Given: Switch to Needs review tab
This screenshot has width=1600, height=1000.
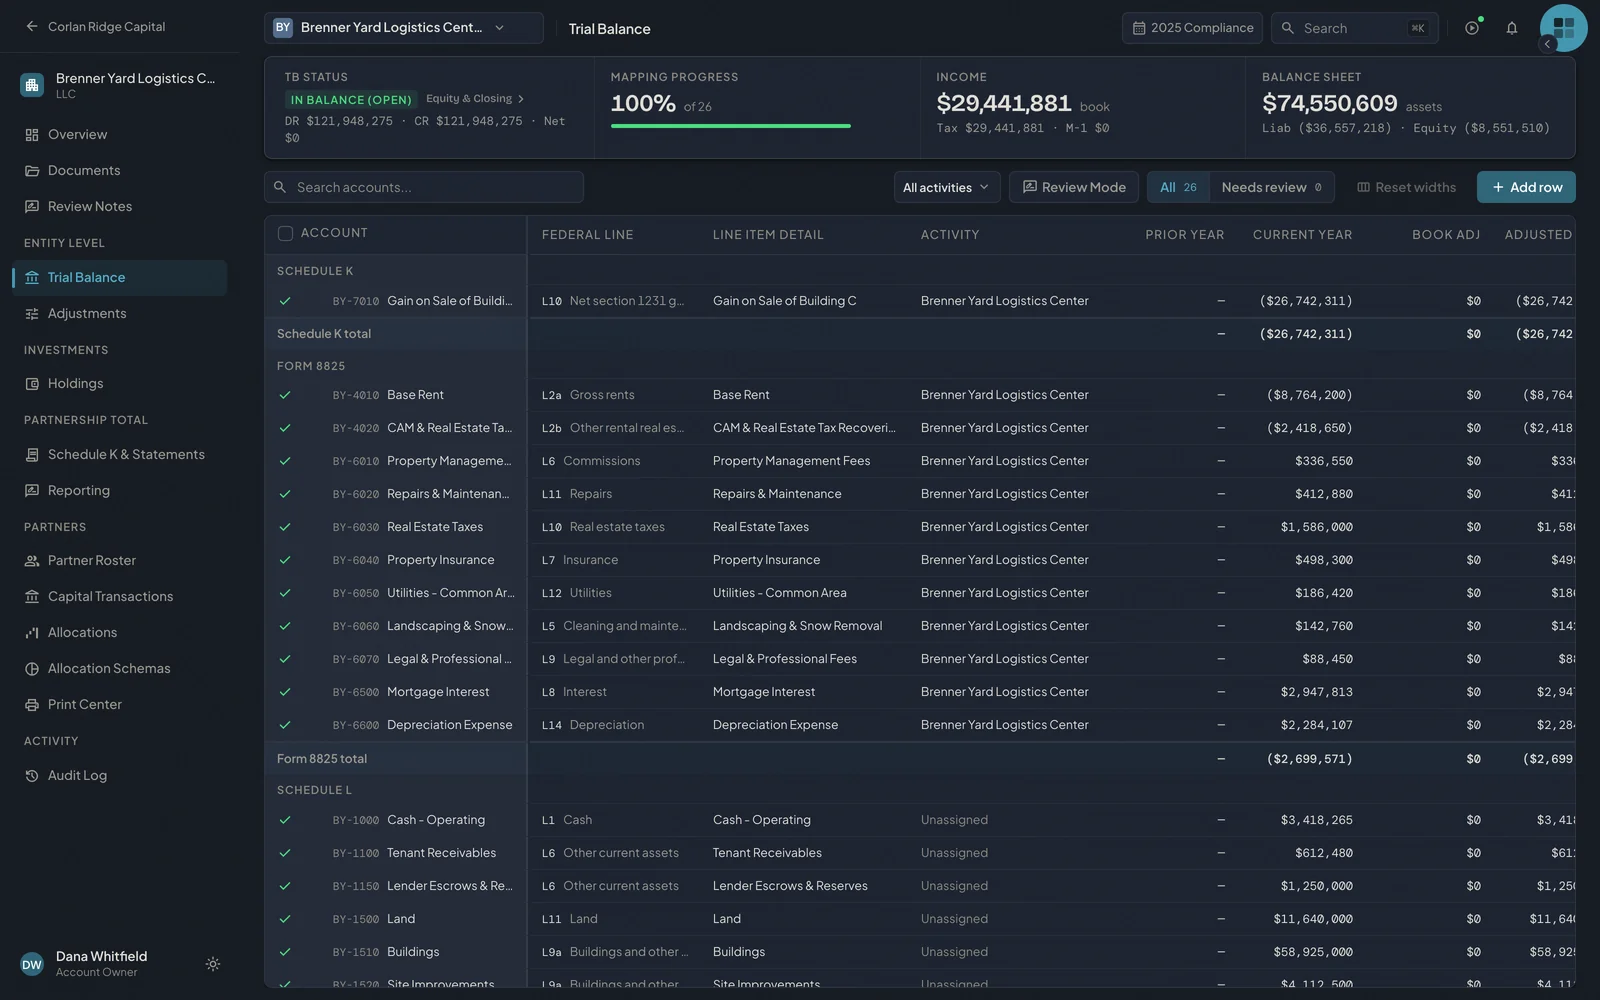Looking at the screenshot, I should pos(1271,187).
